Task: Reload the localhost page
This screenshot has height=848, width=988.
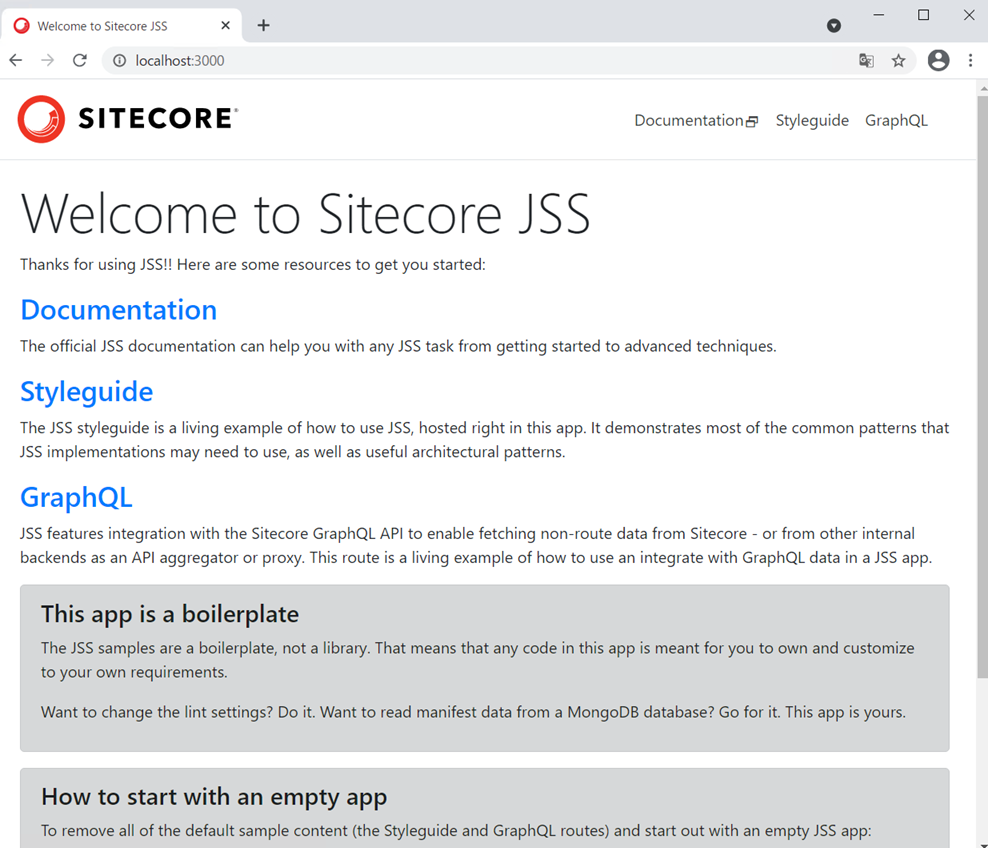Action: [79, 60]
